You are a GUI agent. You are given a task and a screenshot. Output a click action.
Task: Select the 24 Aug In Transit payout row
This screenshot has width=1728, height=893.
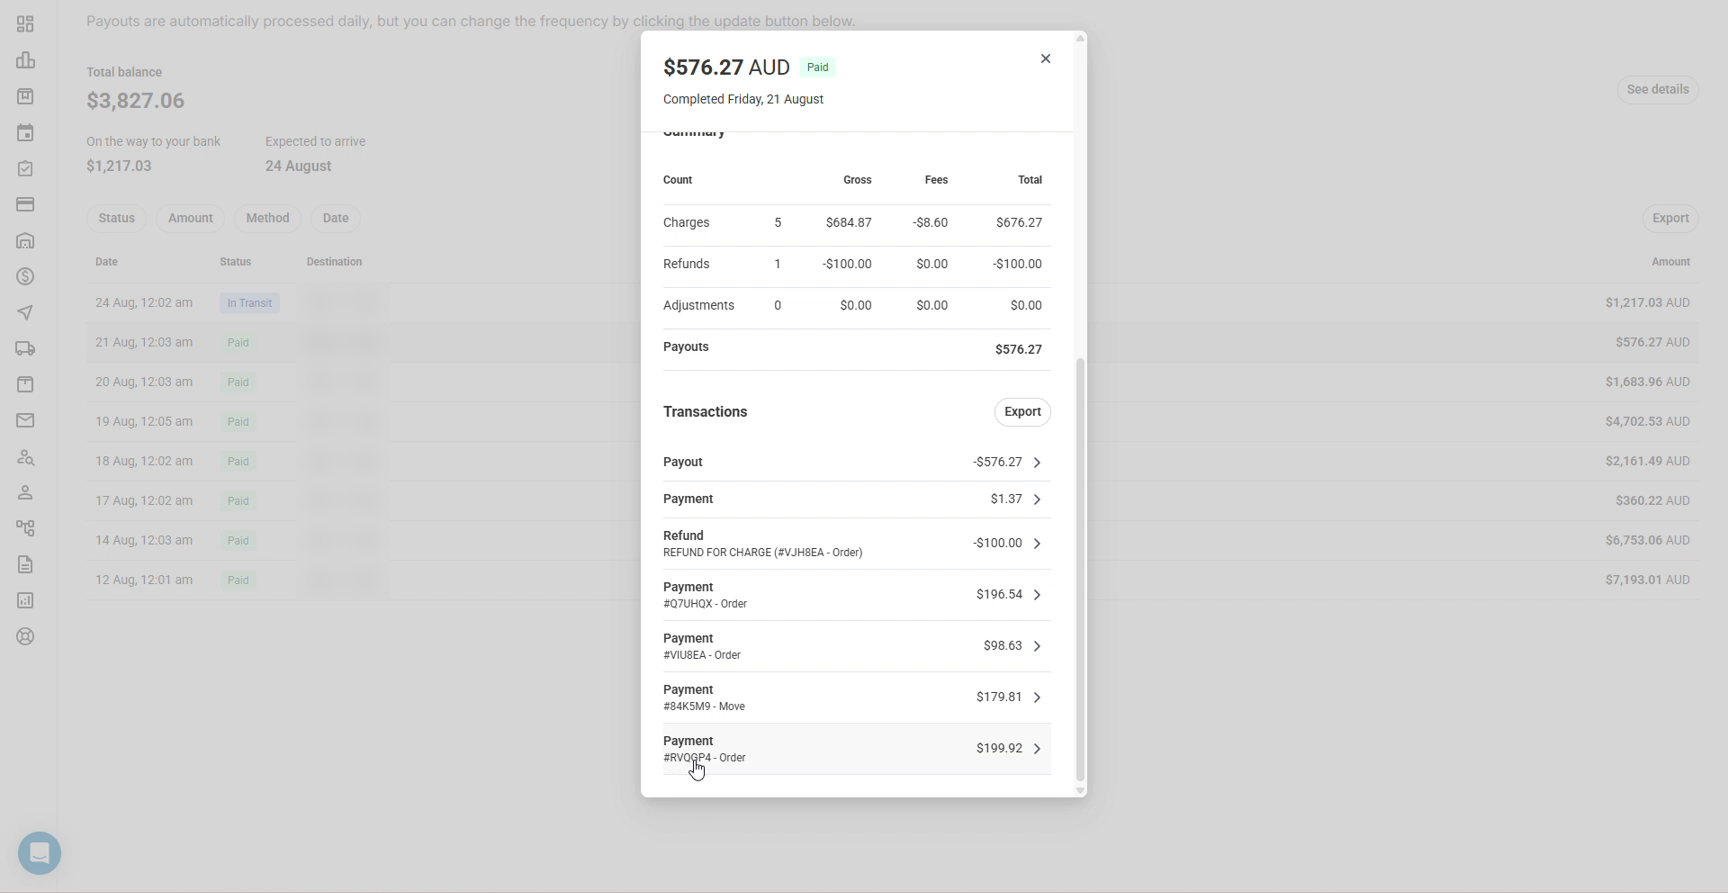click(893, 303)
